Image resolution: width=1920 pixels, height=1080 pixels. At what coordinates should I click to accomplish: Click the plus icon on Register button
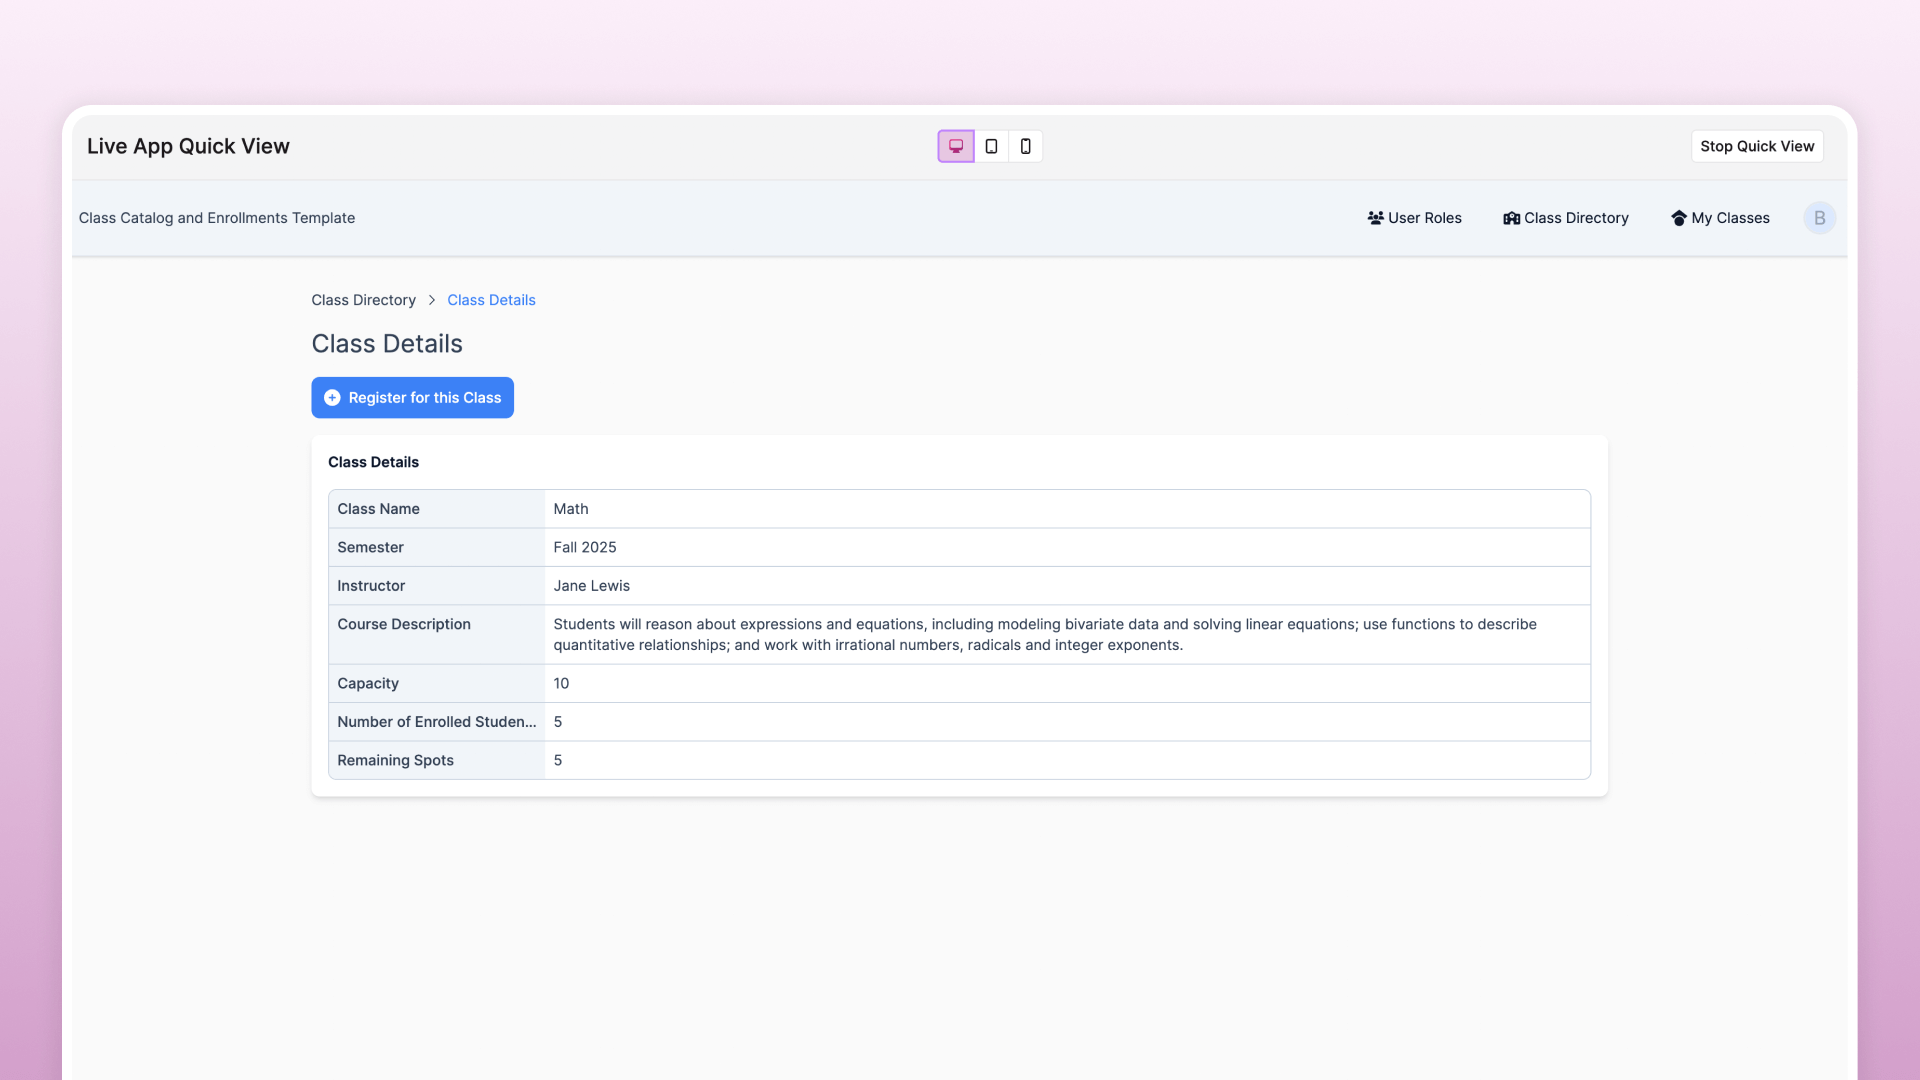pos(332,398)
